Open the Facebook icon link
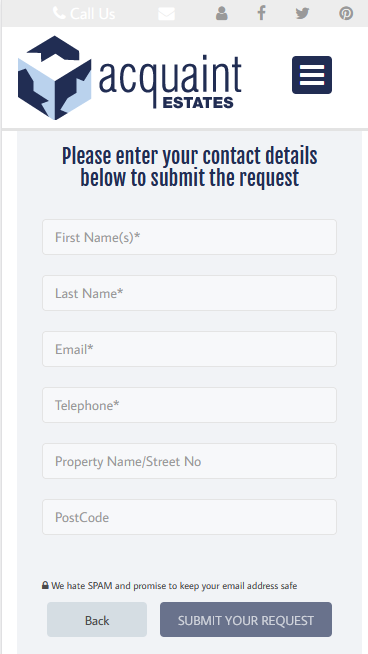The image size is (368, 654). click(261, 13)
